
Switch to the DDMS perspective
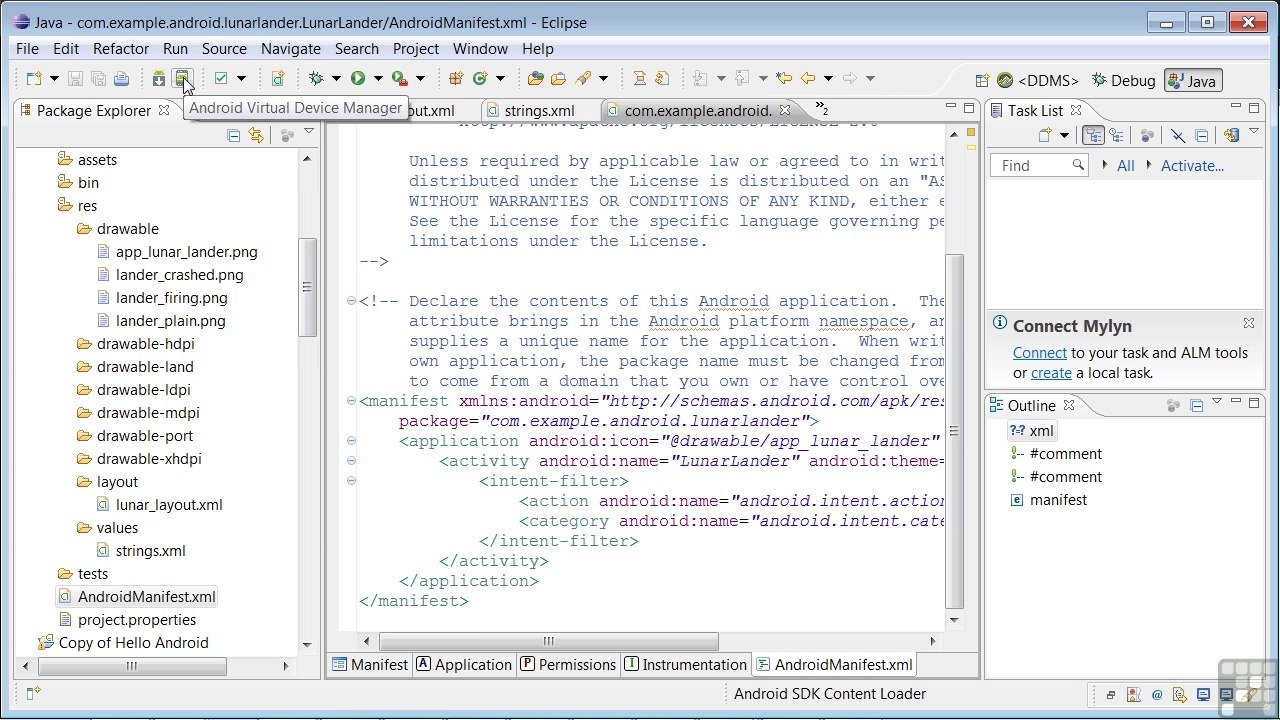(1038, 81)
